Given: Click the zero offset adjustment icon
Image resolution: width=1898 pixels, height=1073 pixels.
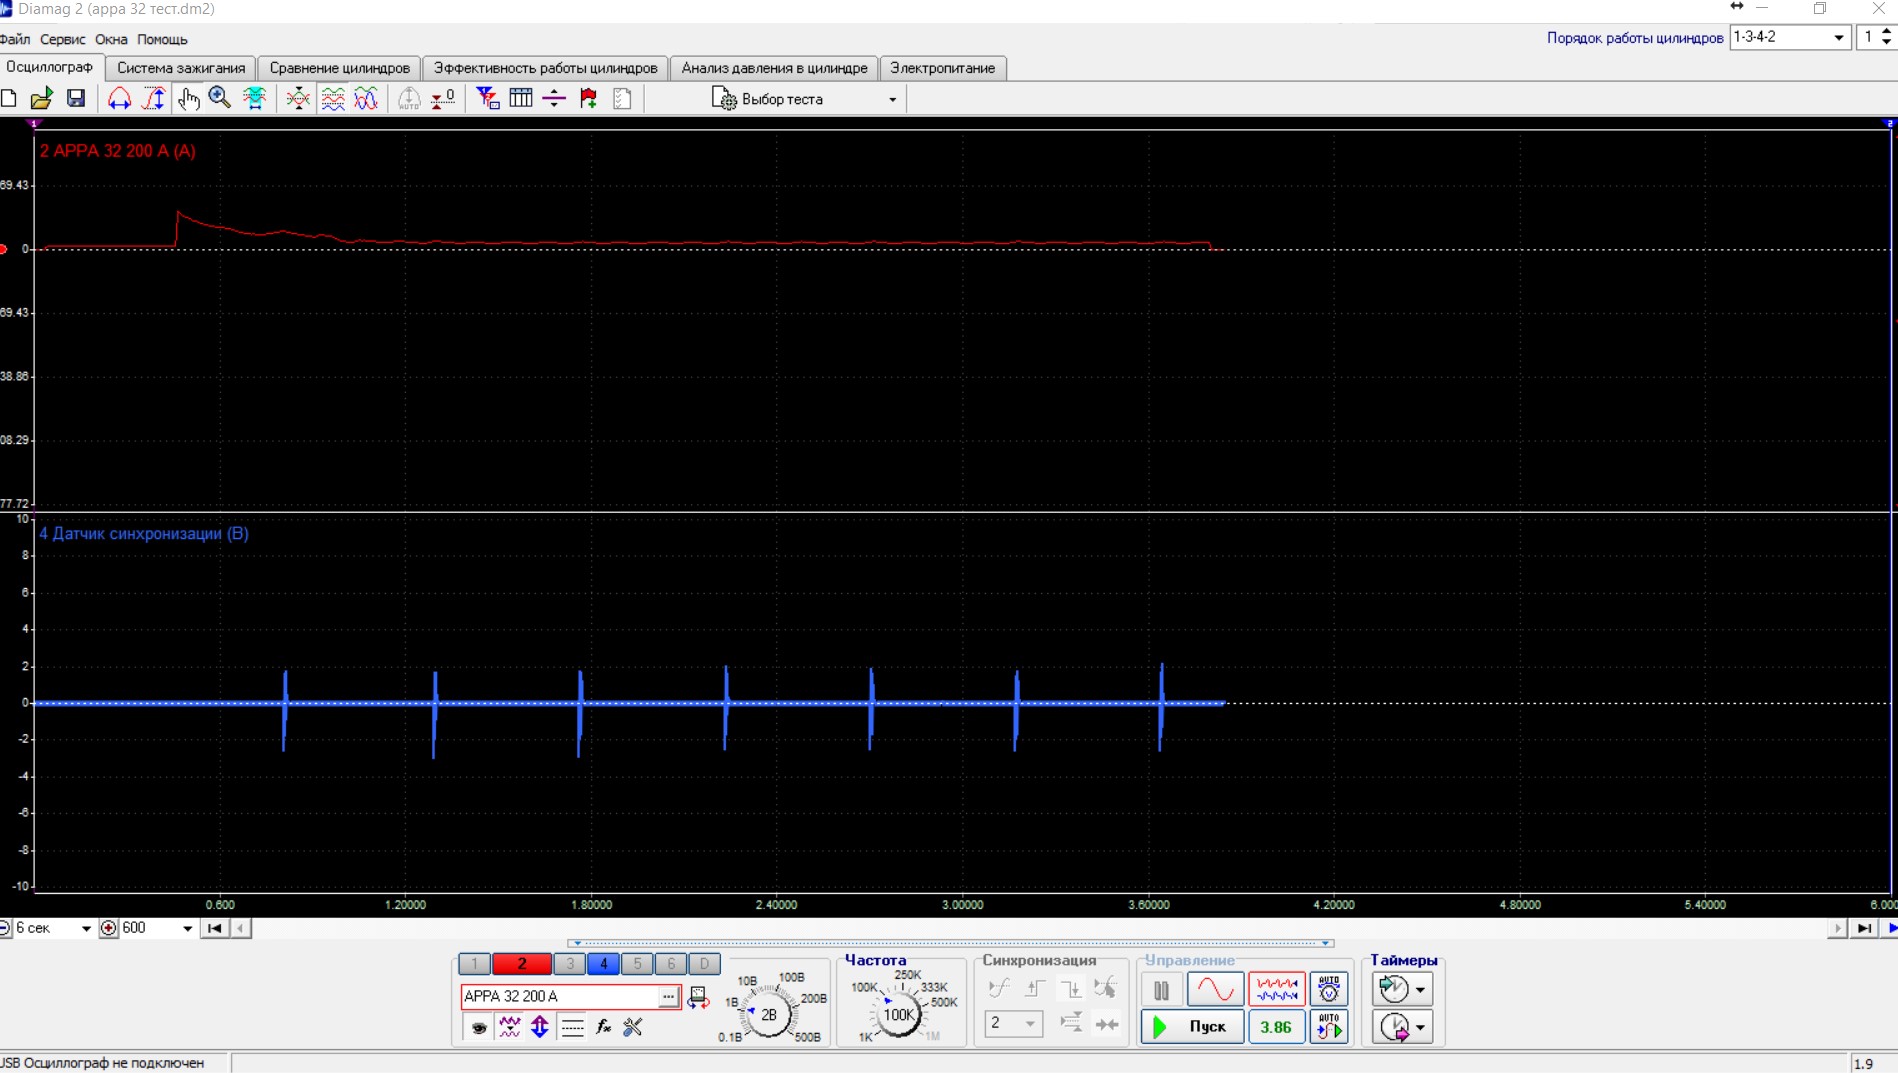Looking at the screenshot, I should point(443,98).
